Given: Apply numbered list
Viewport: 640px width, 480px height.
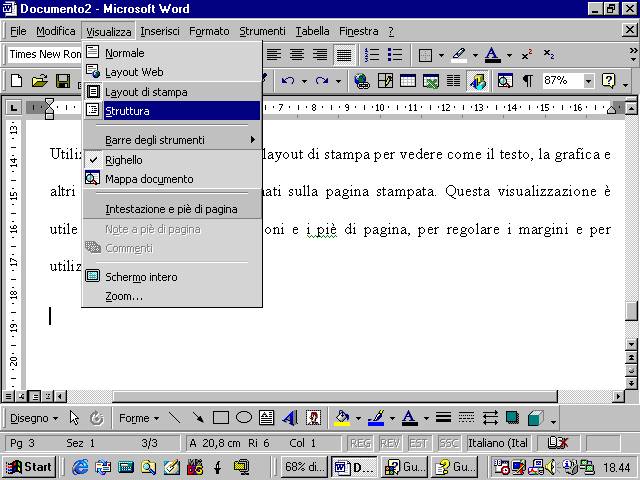Looking at the screenshot, I should pos(372,55).
